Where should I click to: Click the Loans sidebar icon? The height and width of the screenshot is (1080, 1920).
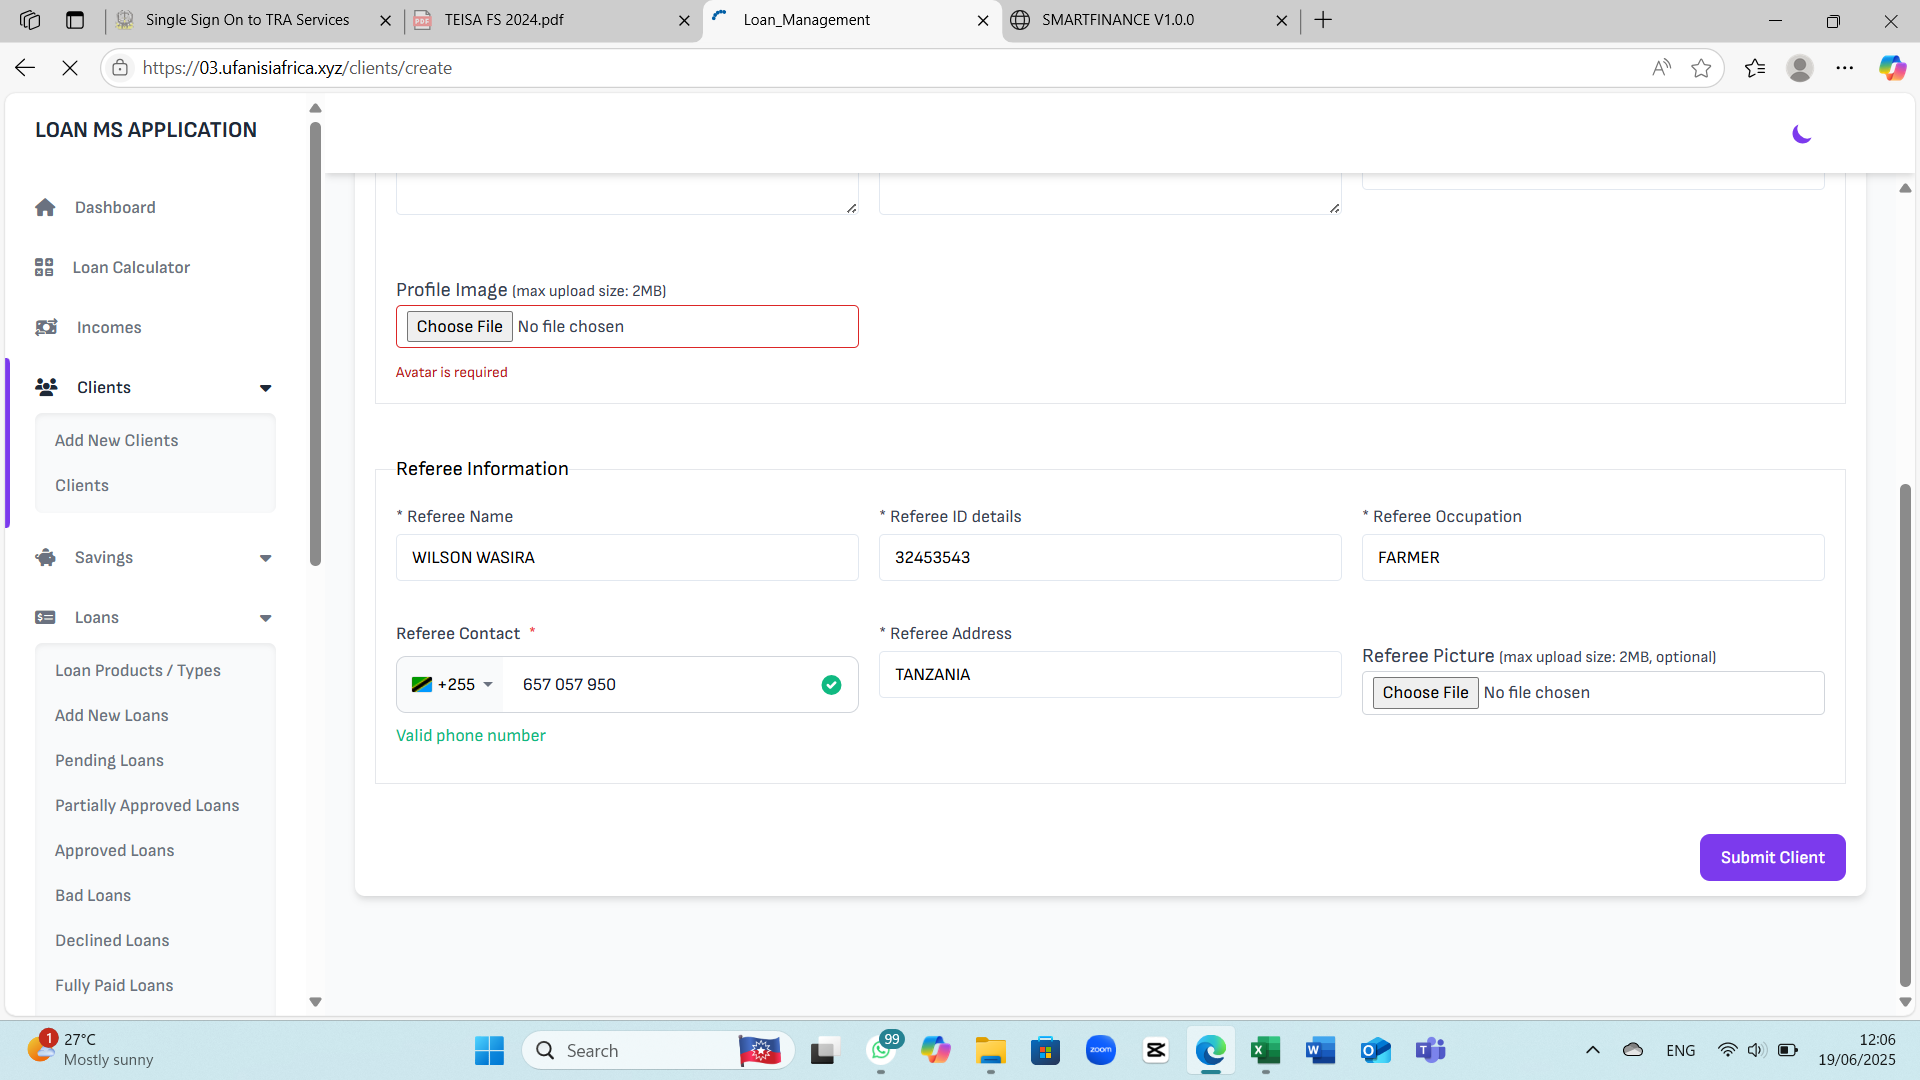(45, 617)
